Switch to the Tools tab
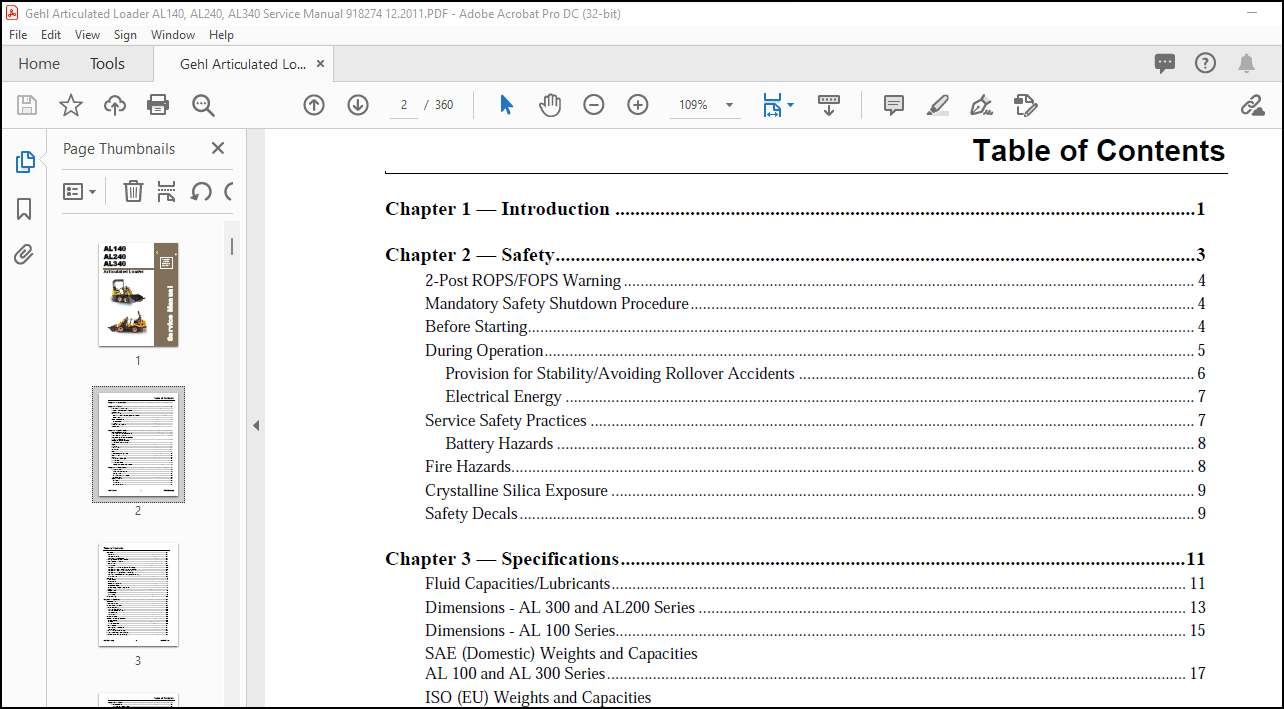 [107, 63]
